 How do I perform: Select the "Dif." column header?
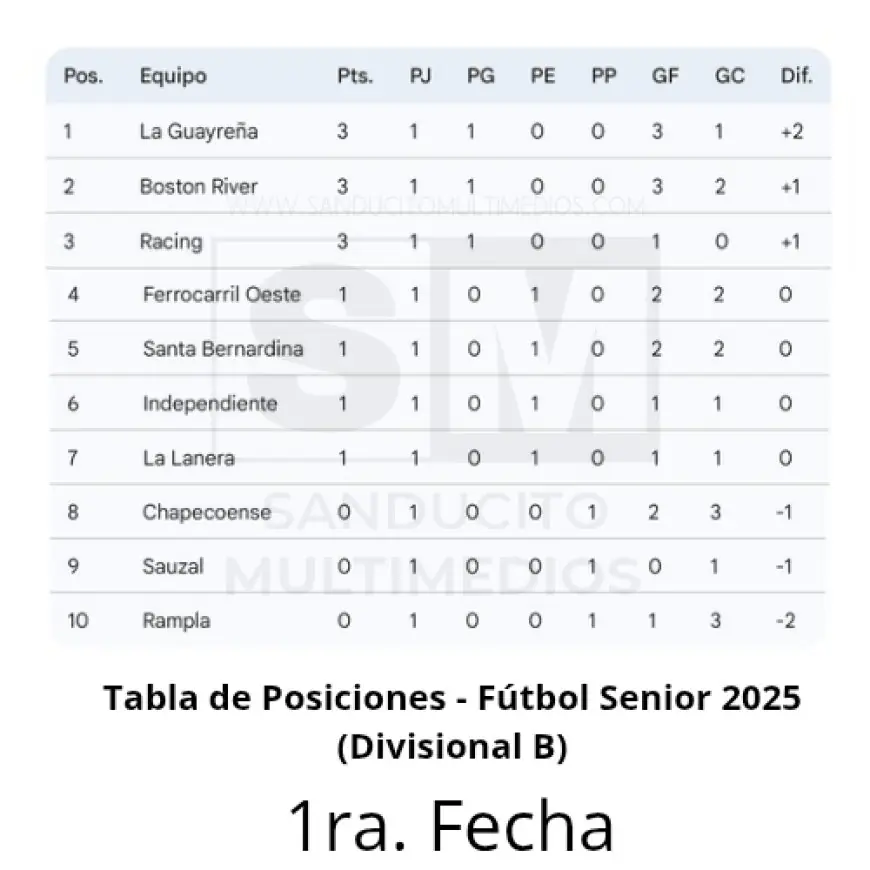[796, 76]
